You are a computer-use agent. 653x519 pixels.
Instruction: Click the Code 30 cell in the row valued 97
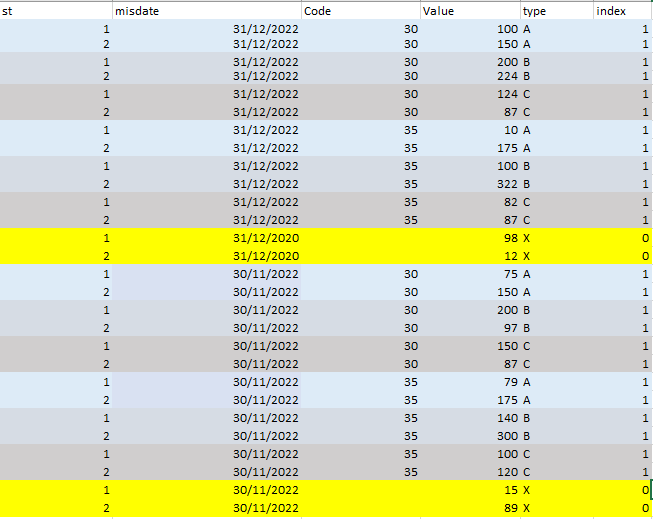pos(361,328)
